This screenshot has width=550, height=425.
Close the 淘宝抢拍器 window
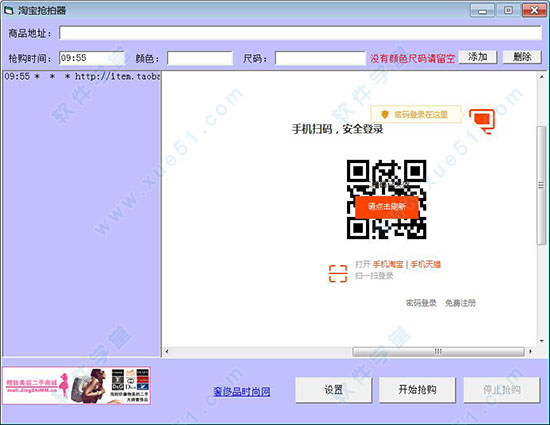(x=534, y=11)
